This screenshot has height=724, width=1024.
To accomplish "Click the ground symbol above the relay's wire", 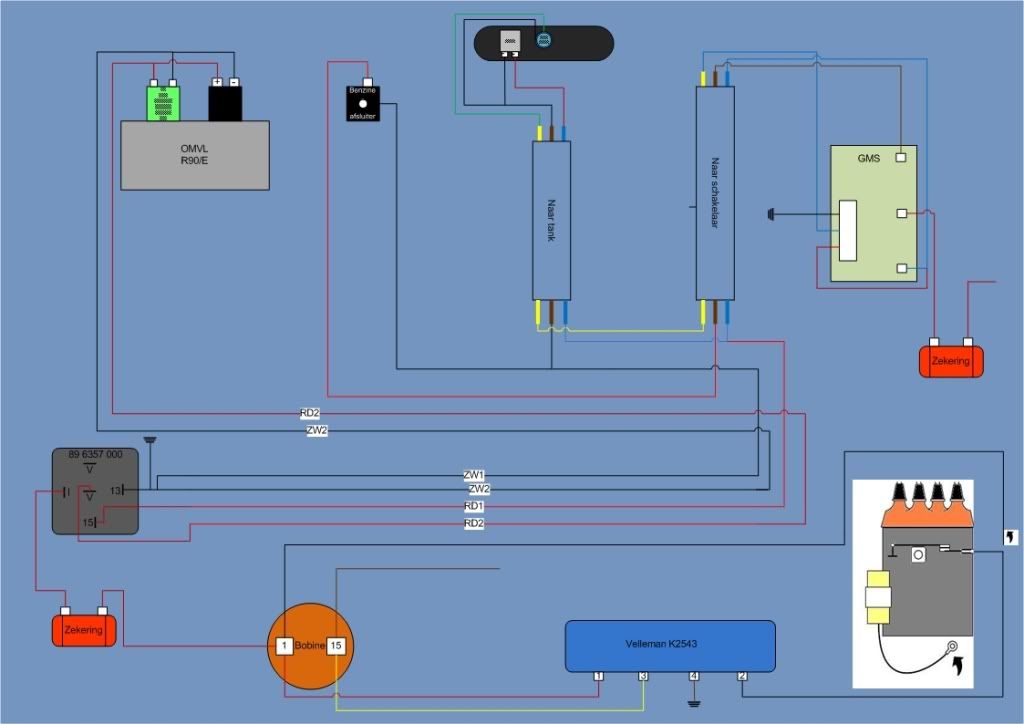I will click(x=150, y=441).
